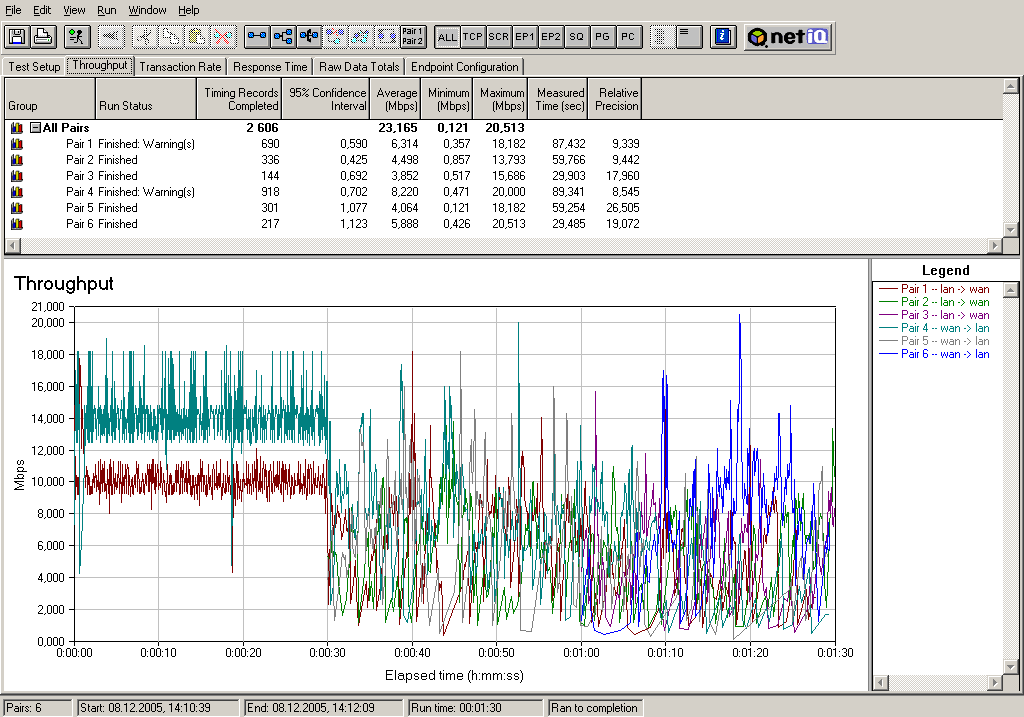Open the blue info help icon

tap(722, 37)
